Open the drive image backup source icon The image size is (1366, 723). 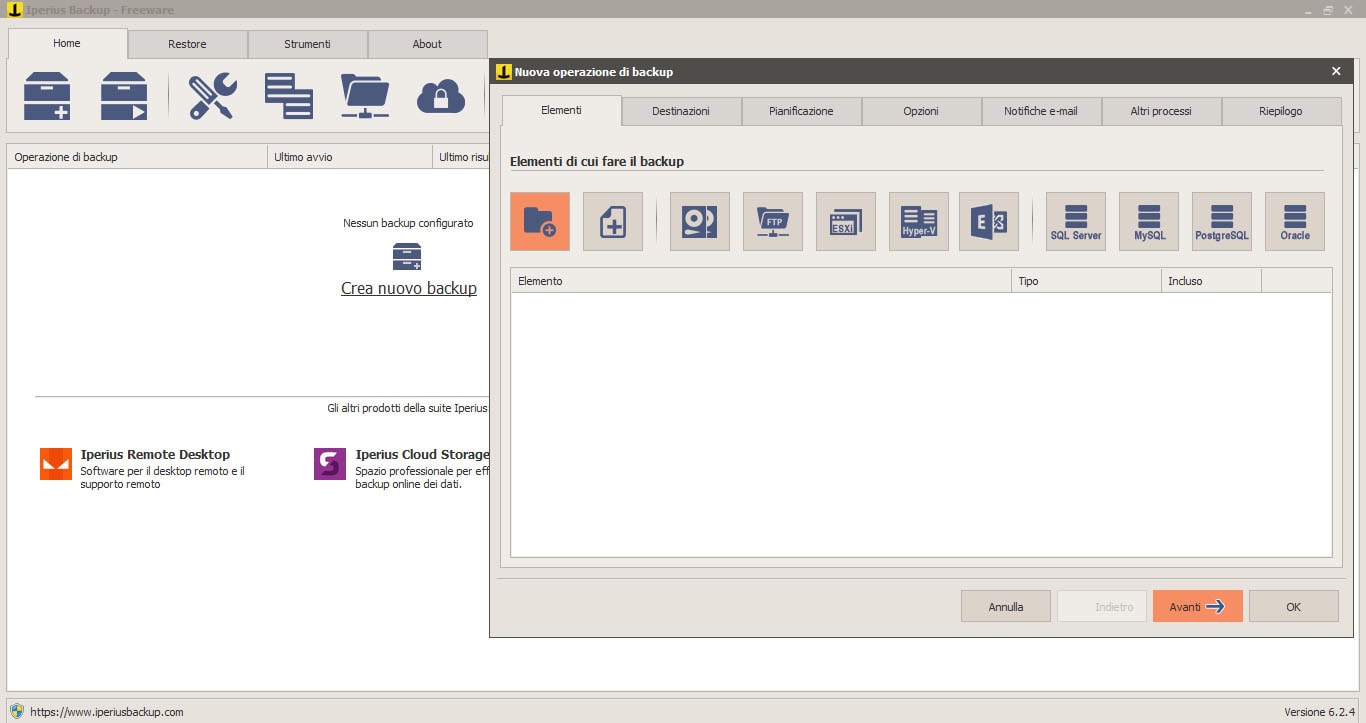699,221
